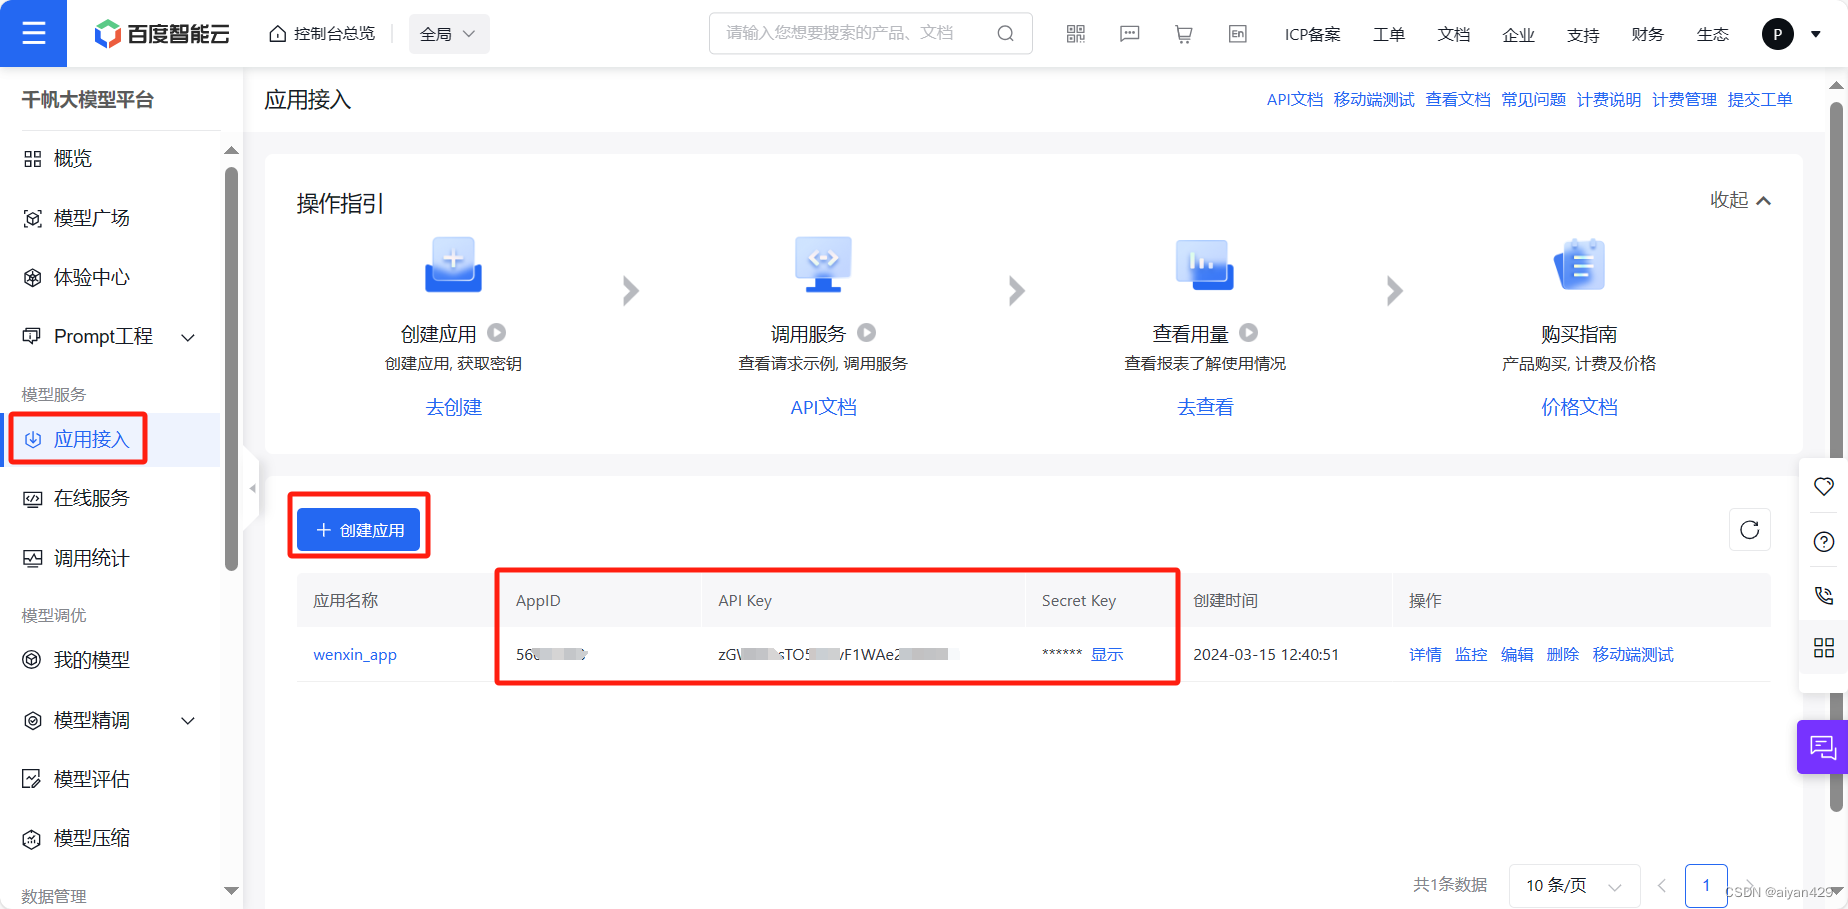Open 计费管理 header link
The height and width of the screenshot is (909, 1848).
point(1684,99)
